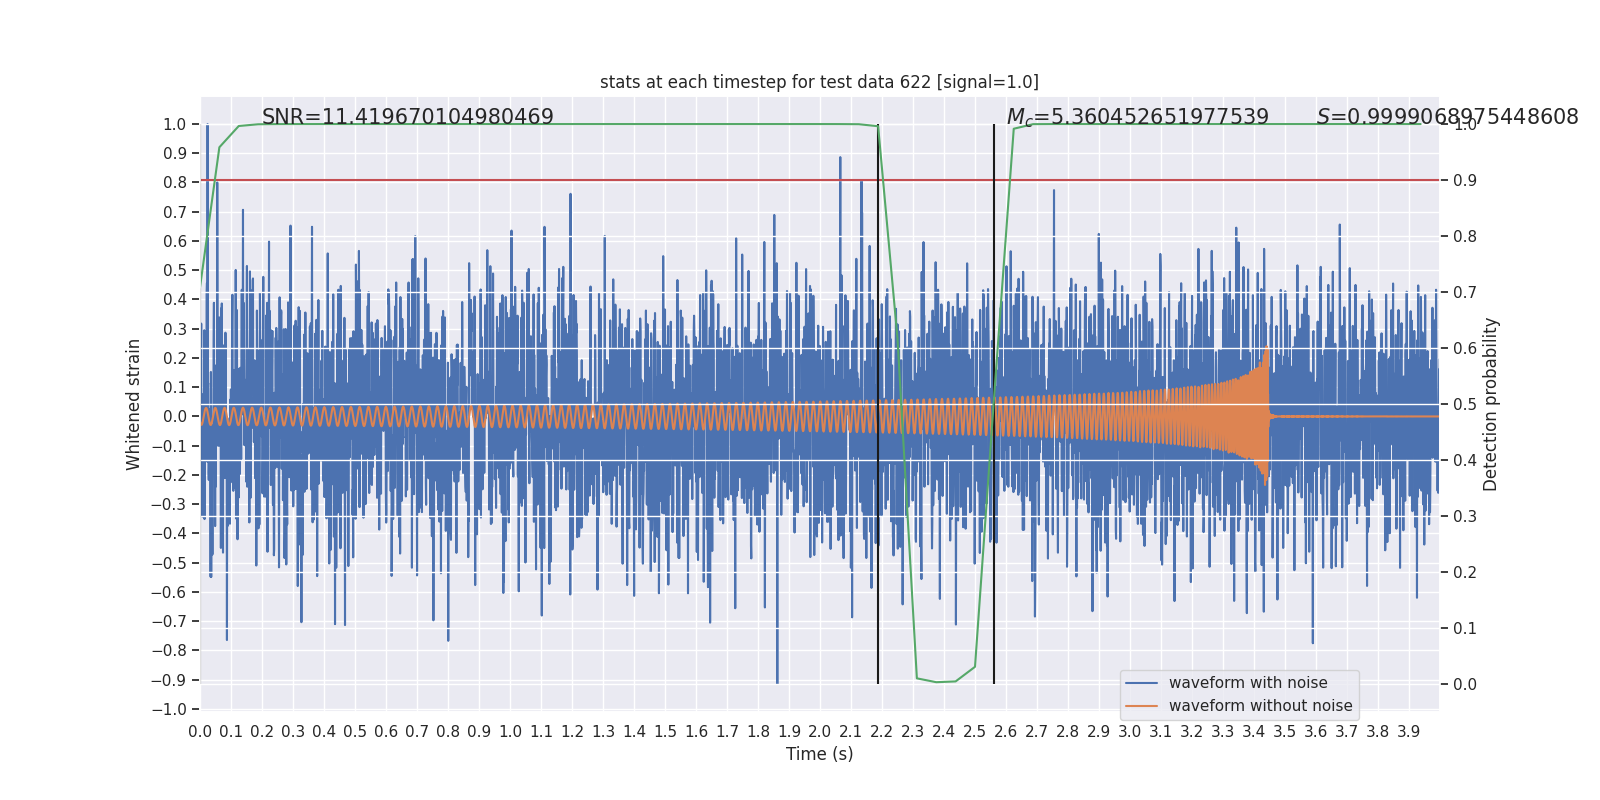Image resolution: width=1600 pixels, height=800 pixels.
Task: Click the −1.0 tick on the strain axis
Action: [x=169, y=709]
